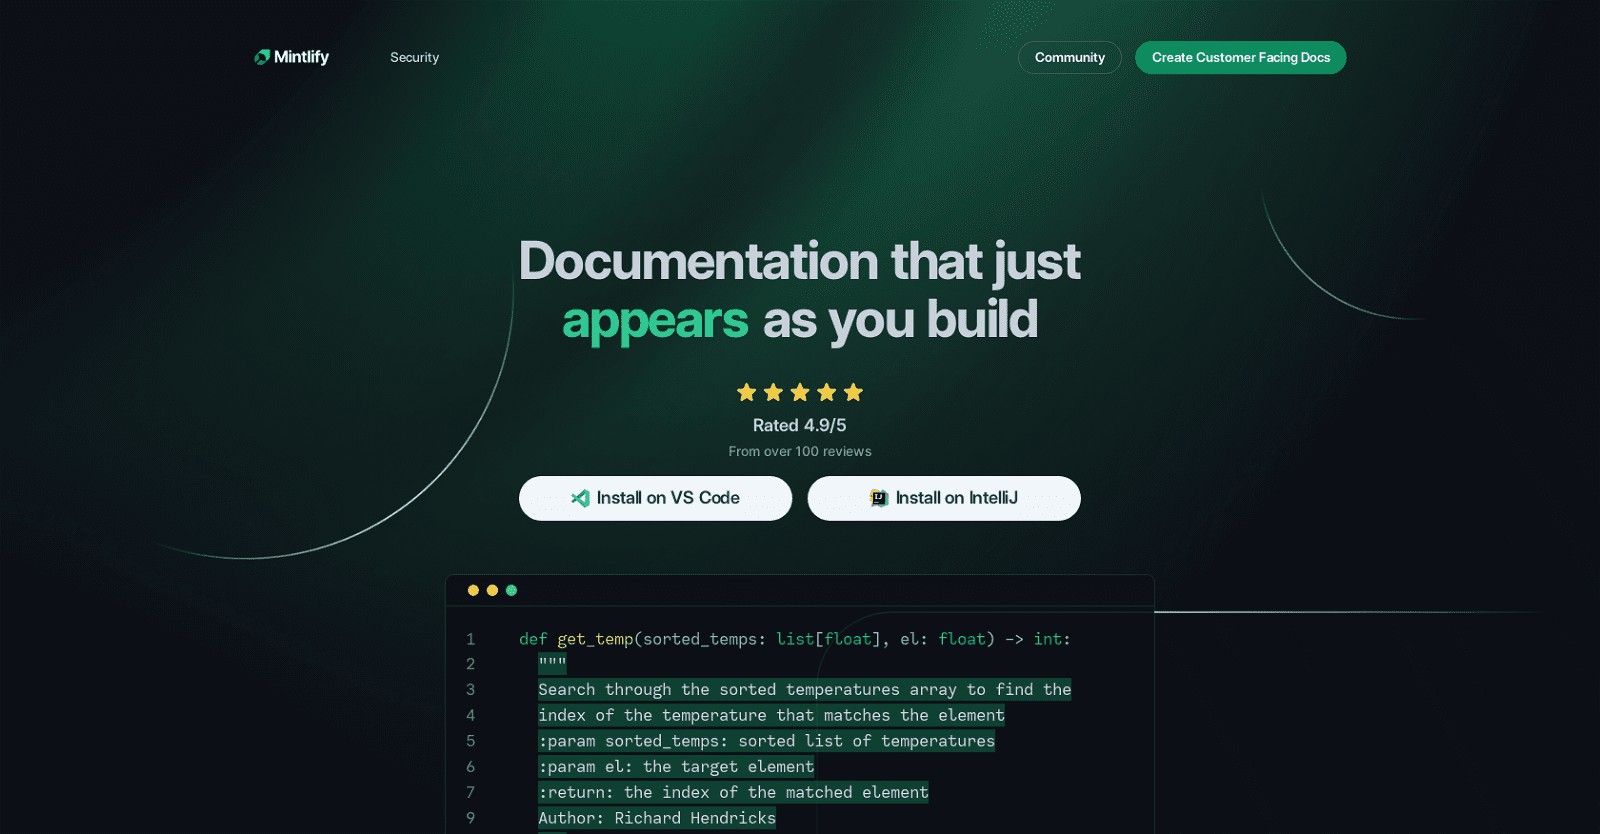Click line 'index of the temperature that matches'
This screenshot has height=834, width=1600.
771,715
